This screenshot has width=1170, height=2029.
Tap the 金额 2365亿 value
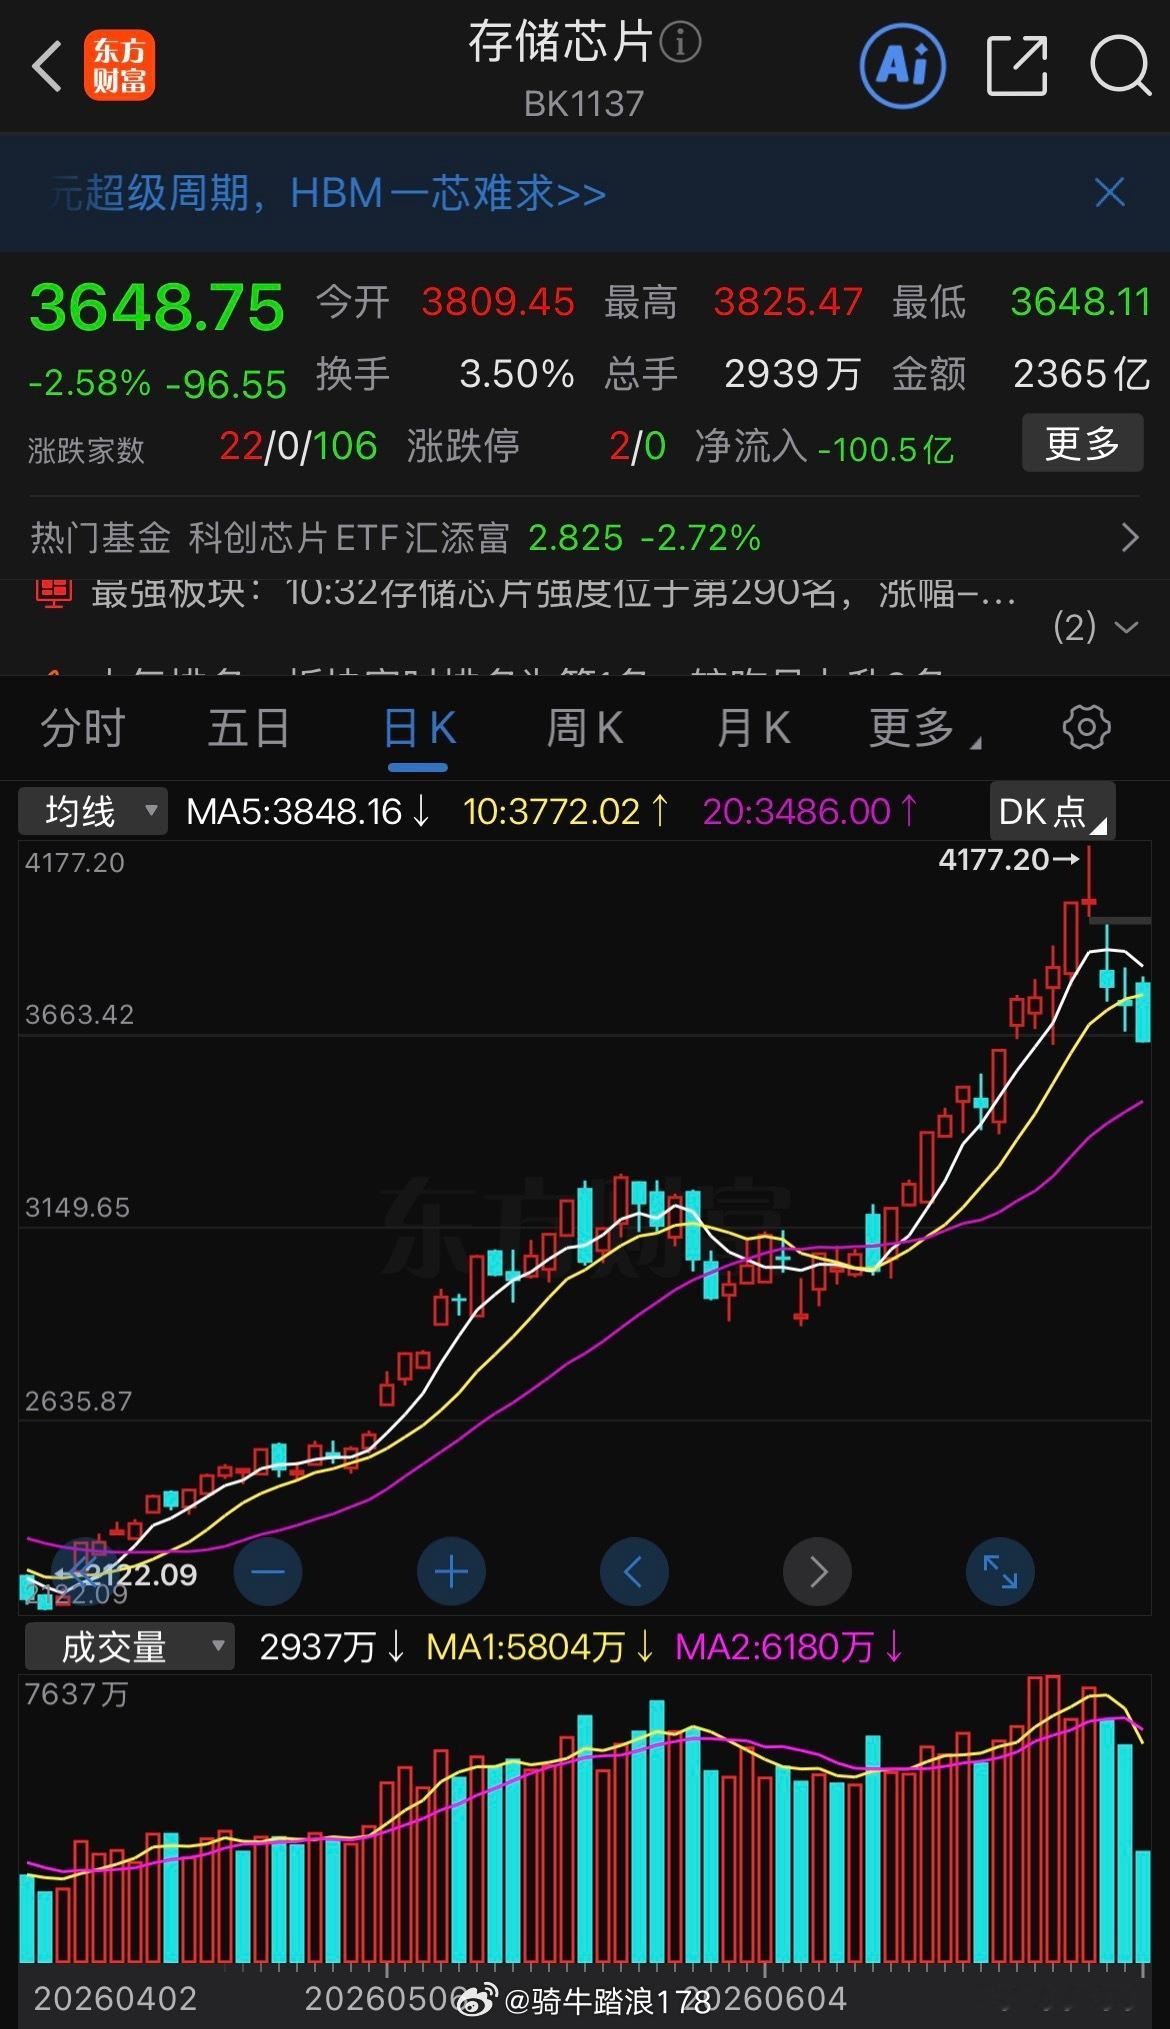pos(1081,374)
